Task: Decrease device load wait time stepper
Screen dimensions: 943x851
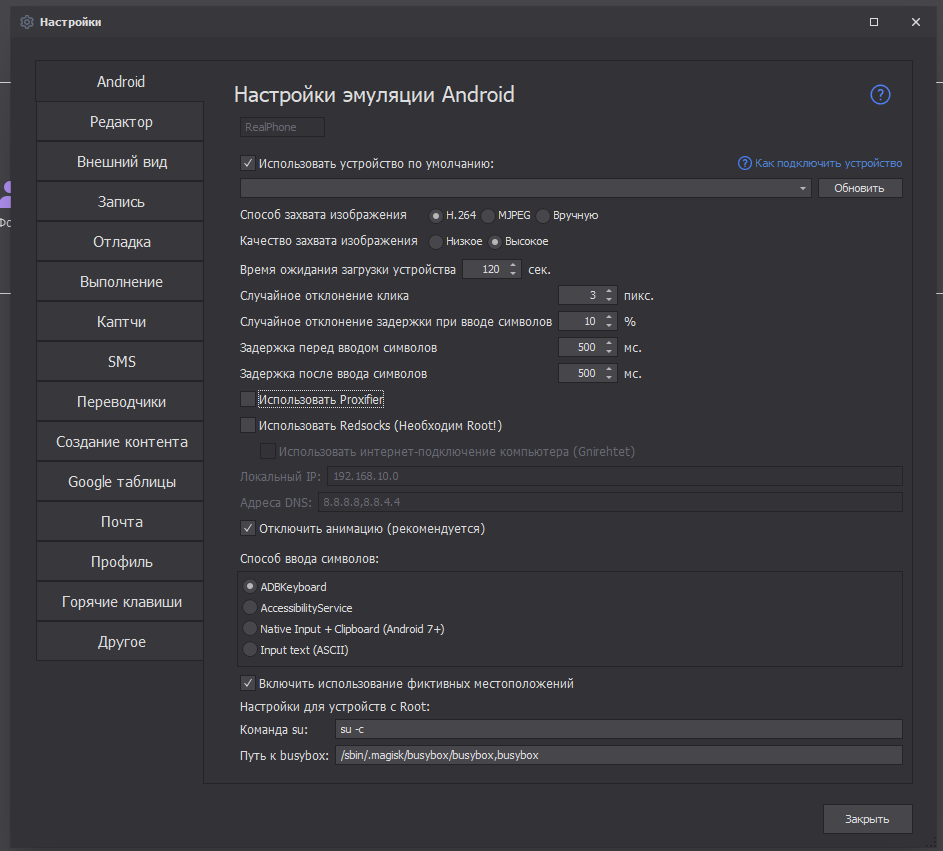Action: click(513, 274)
